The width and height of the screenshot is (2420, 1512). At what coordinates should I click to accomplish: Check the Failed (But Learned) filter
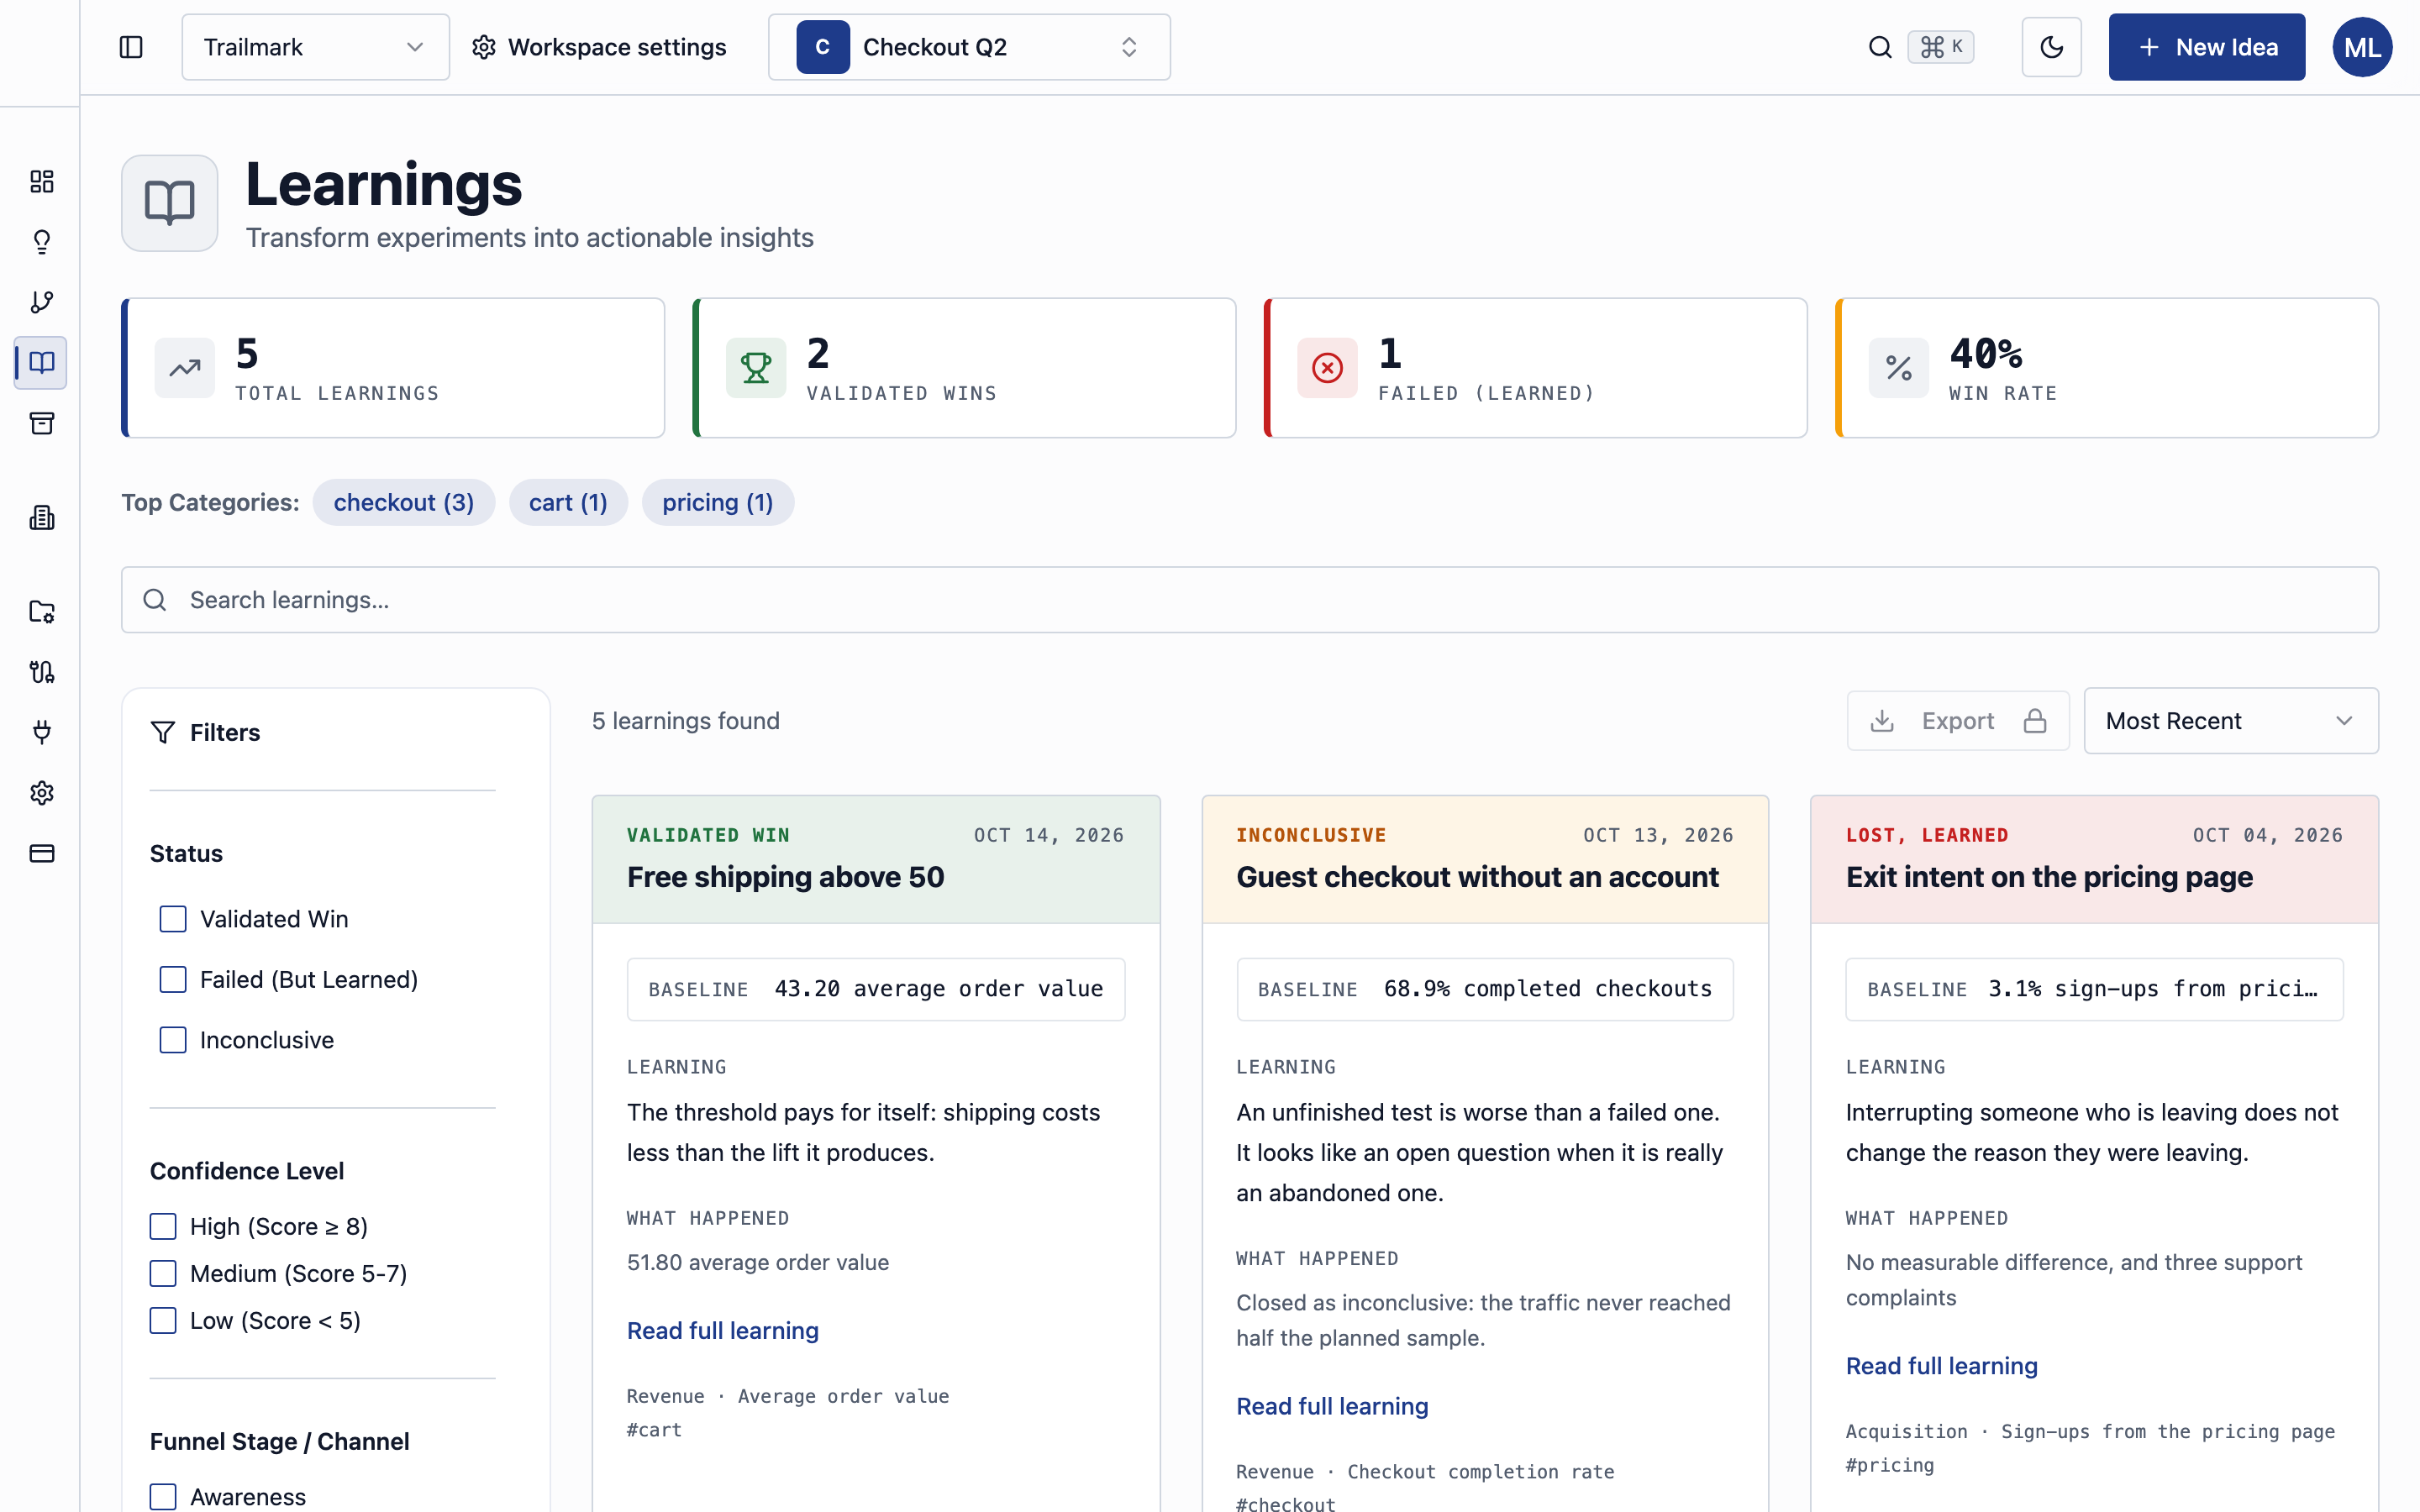(x=173, y=979)
